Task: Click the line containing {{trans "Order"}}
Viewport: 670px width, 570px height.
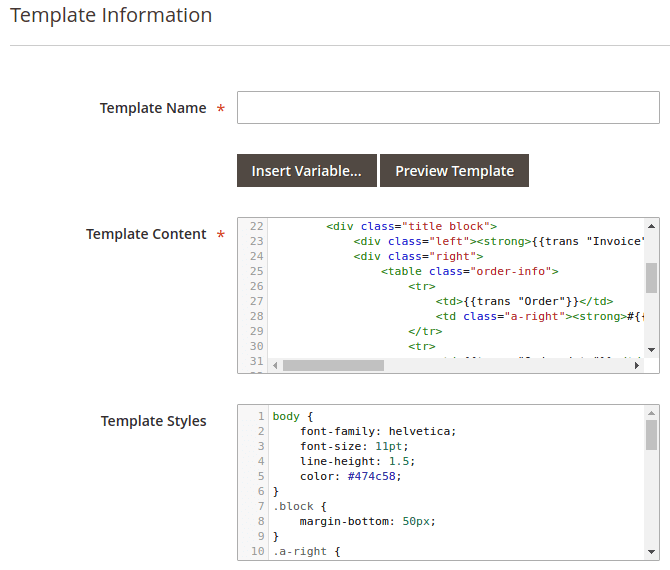Action: coord(524,301)
